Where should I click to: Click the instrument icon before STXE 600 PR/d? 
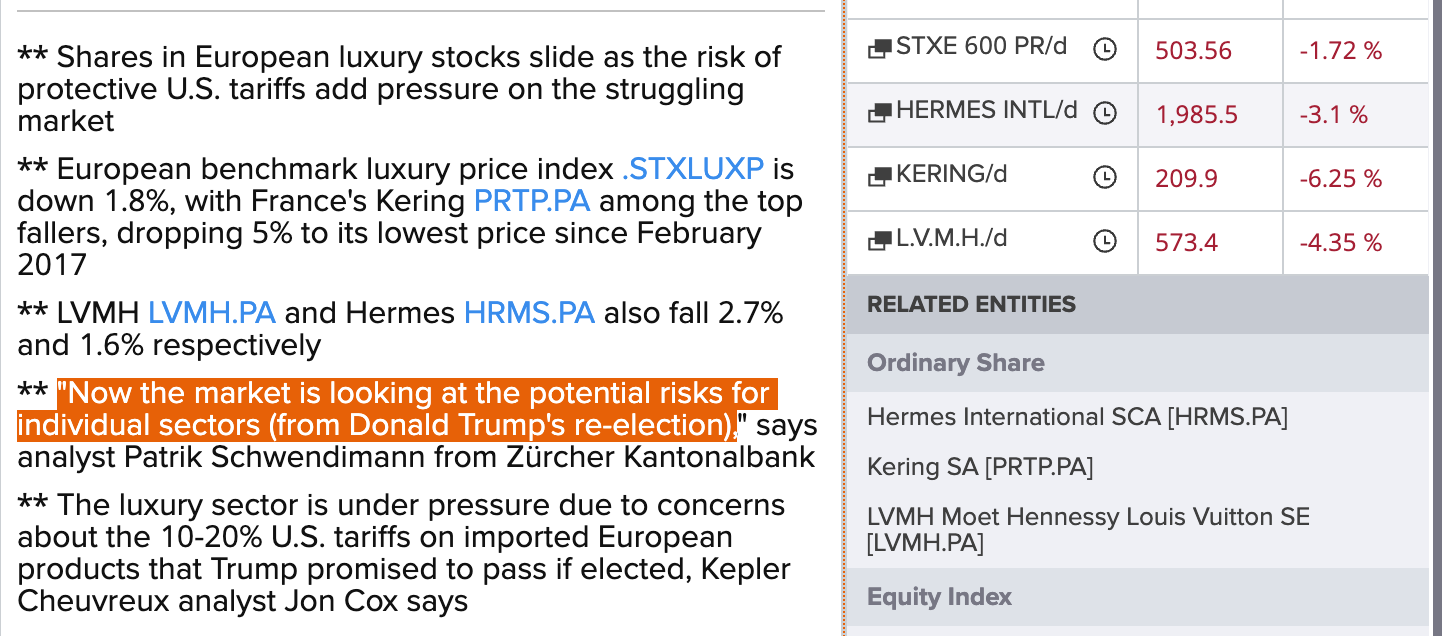(879, 49)
